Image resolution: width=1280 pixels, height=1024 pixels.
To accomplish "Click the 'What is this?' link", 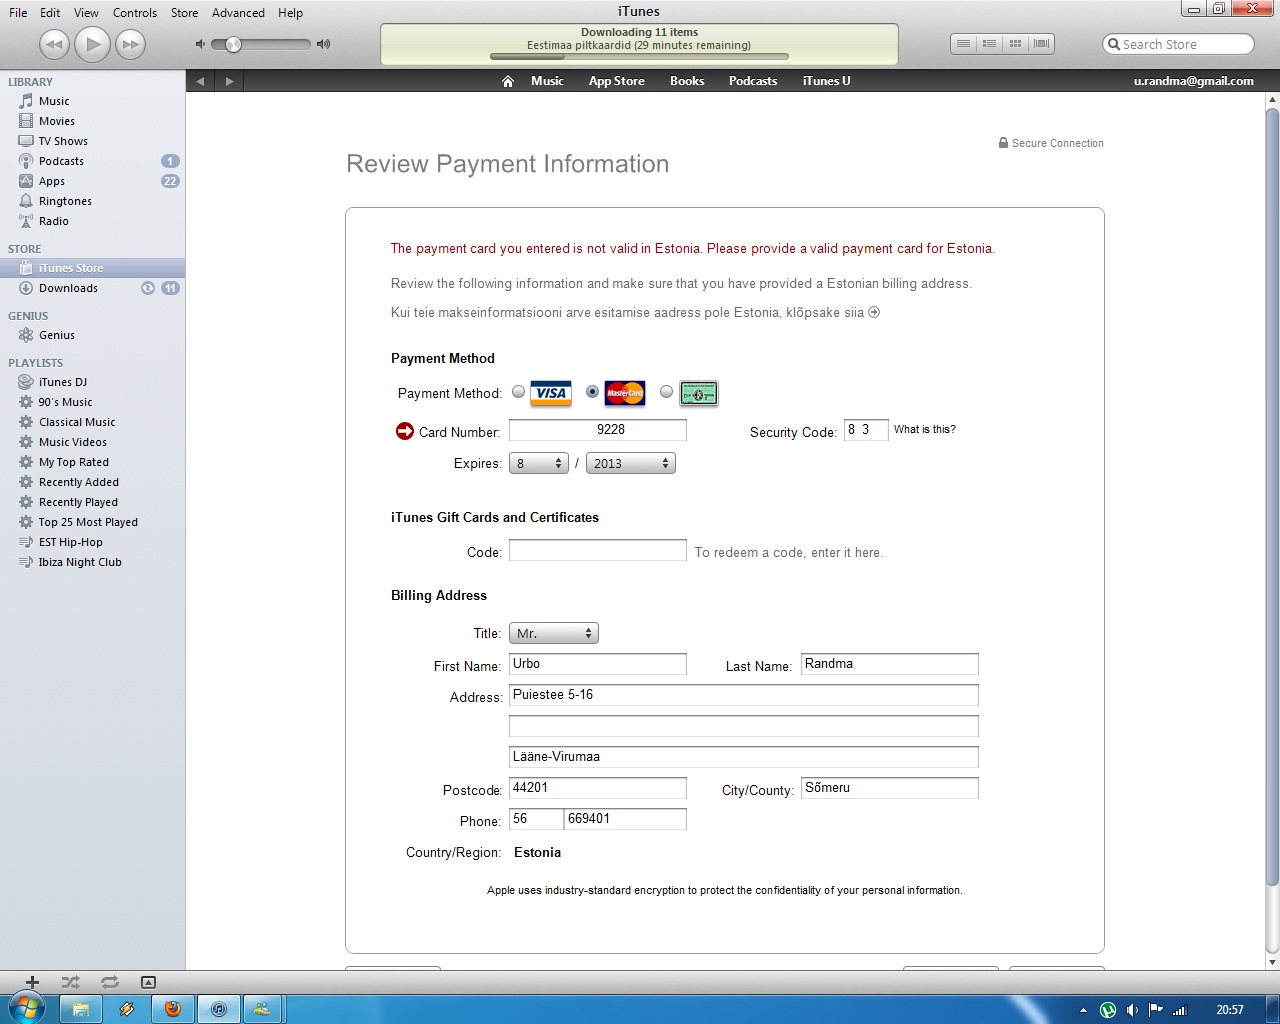I will coord(924,429).
